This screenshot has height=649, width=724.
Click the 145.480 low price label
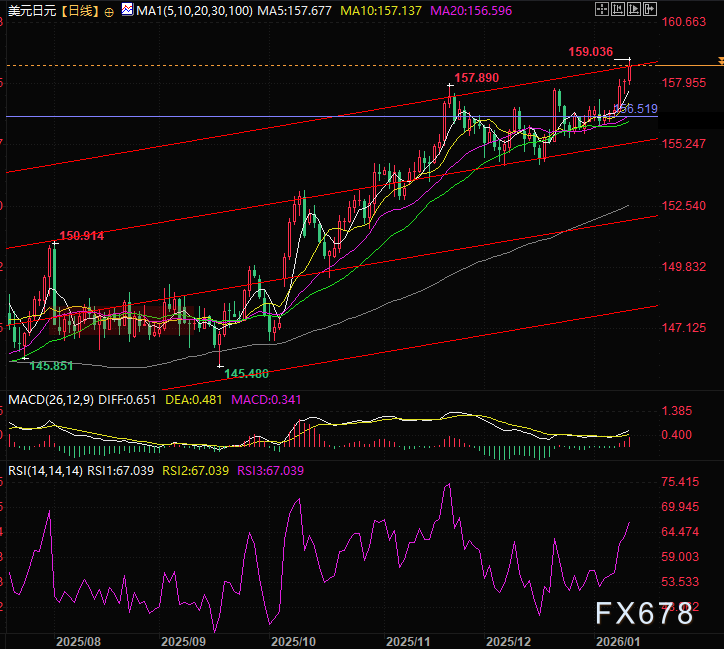tap(246, 374)
